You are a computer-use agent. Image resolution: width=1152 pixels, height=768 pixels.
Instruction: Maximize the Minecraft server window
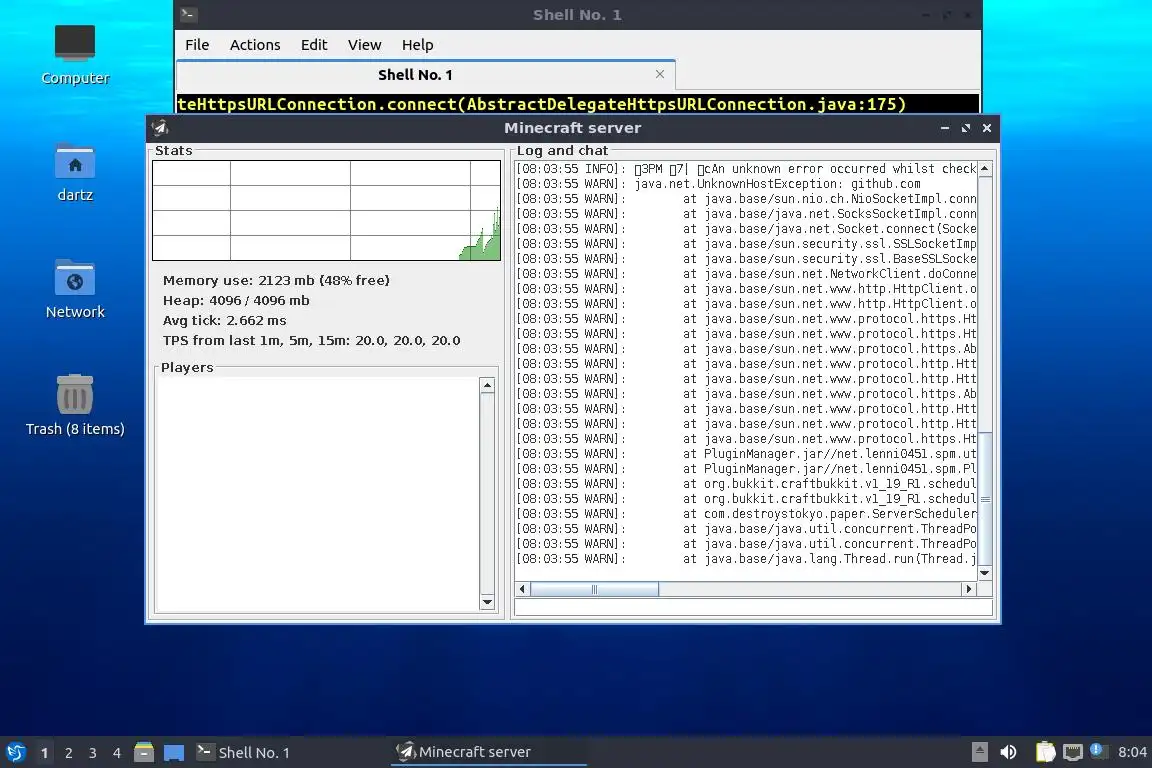966,128
